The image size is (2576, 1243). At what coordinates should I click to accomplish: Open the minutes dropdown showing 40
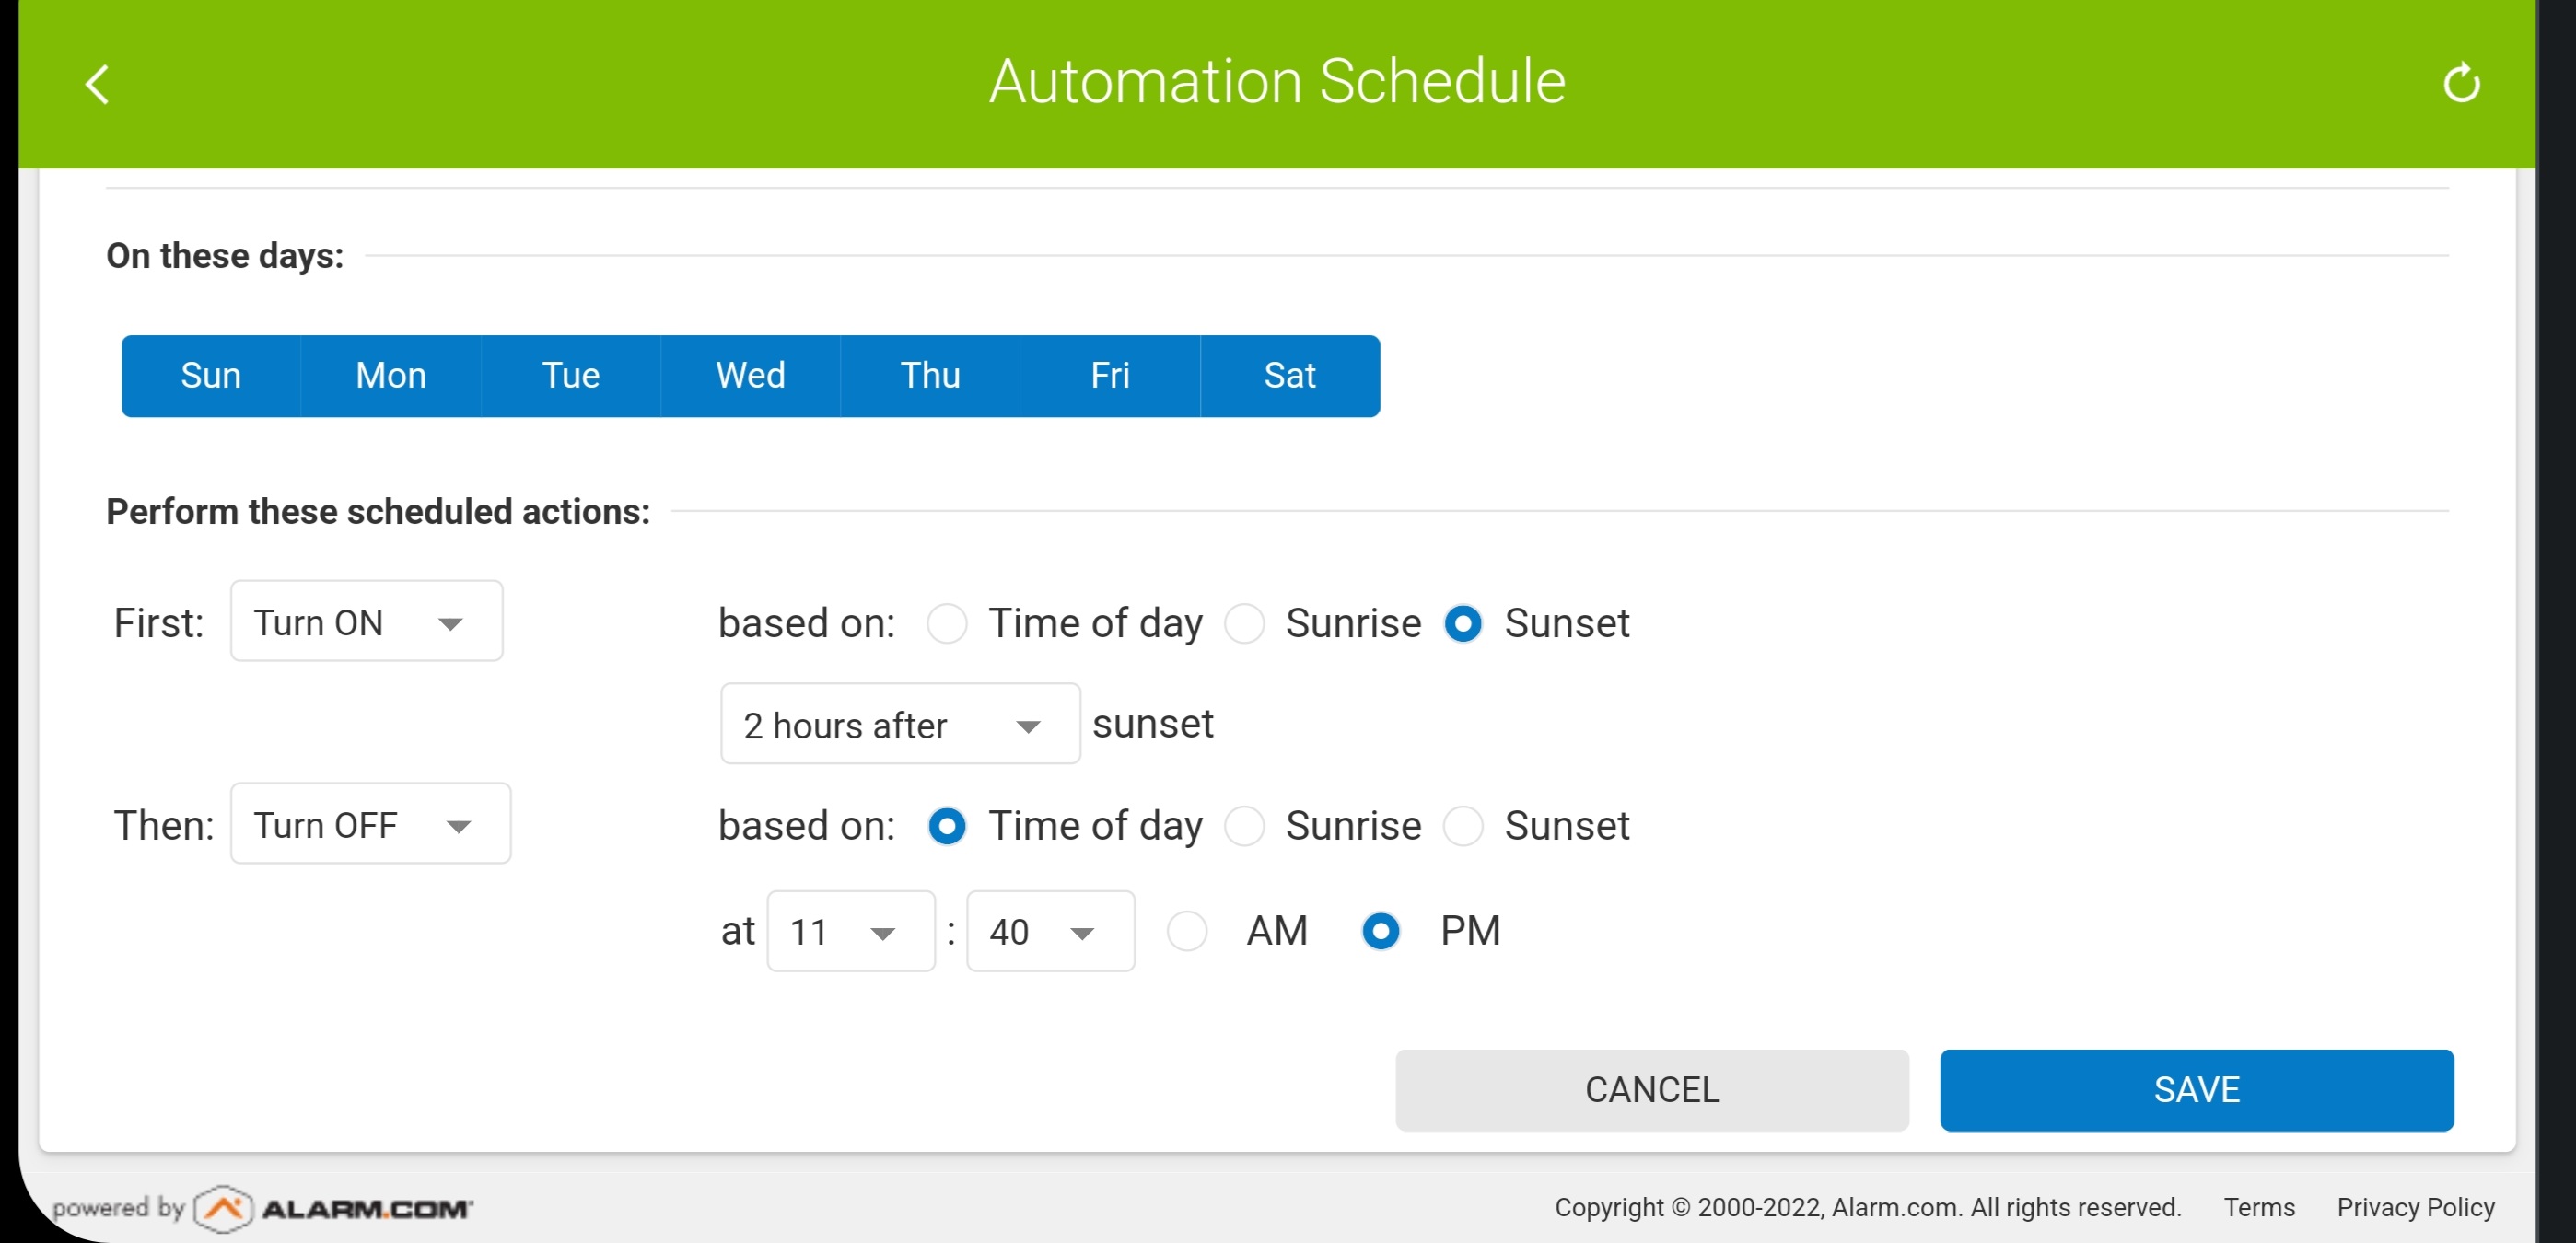click(x=1050, y=932)
